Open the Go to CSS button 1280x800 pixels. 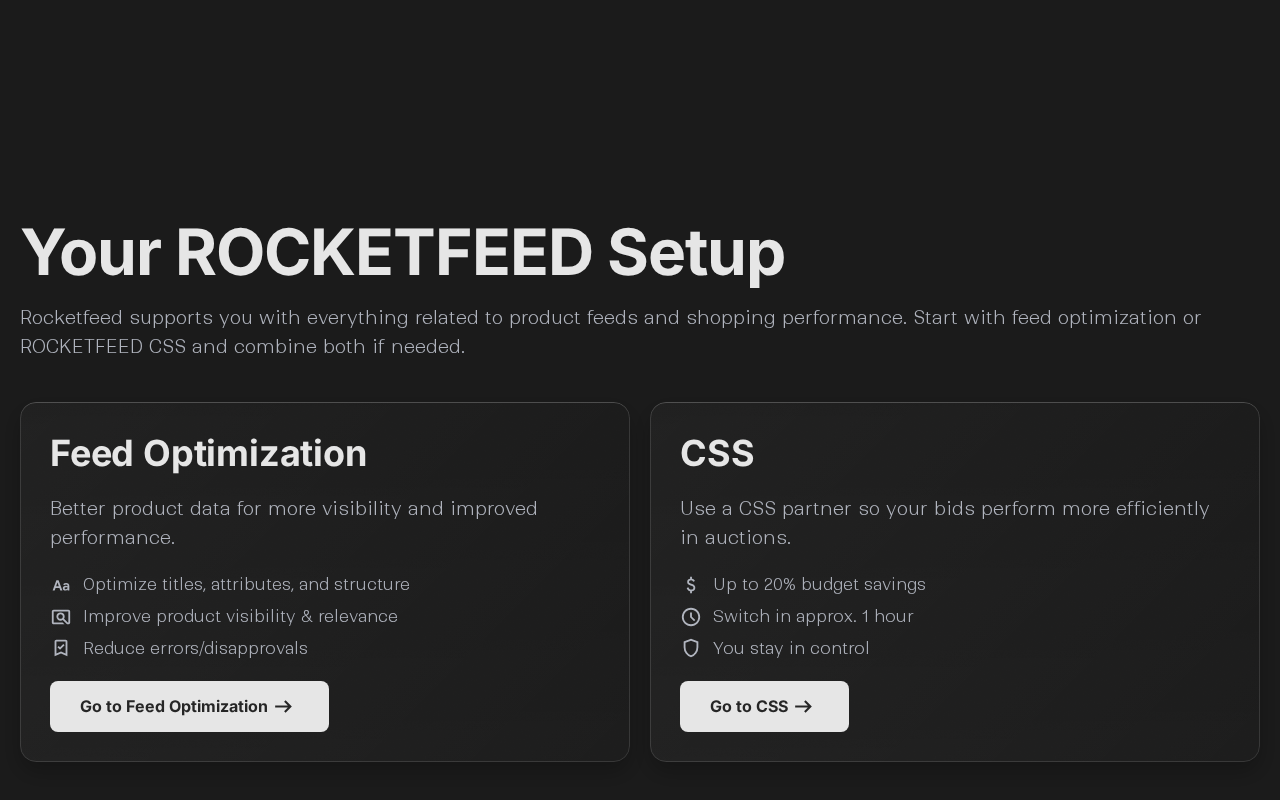(x=764, y=706)
